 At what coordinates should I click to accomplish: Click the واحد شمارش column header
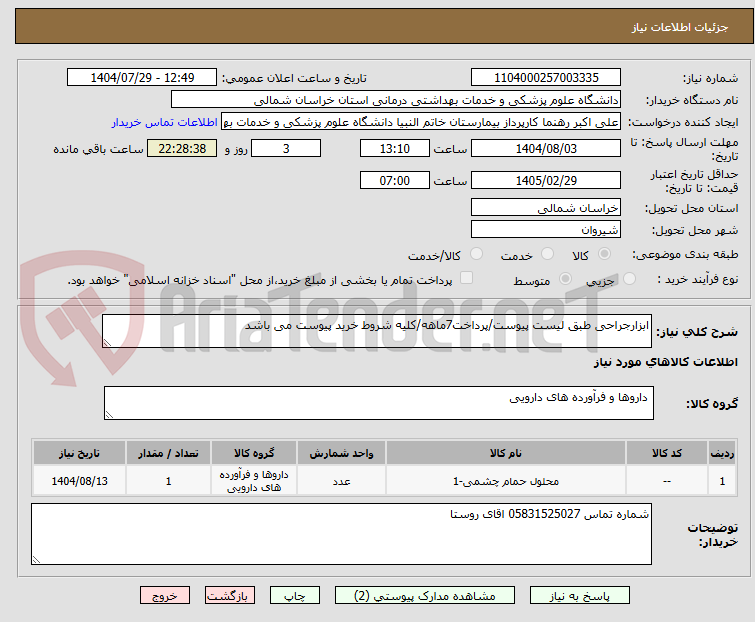pyautogui.click(x=341, y=453)
